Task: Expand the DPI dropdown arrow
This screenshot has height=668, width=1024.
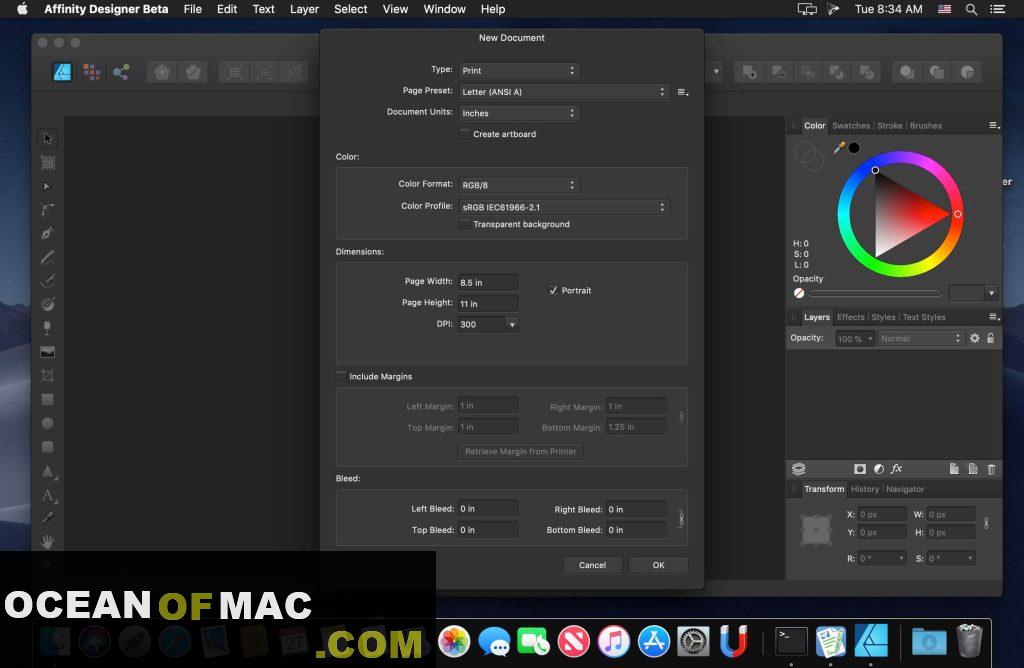Action: 512,325
